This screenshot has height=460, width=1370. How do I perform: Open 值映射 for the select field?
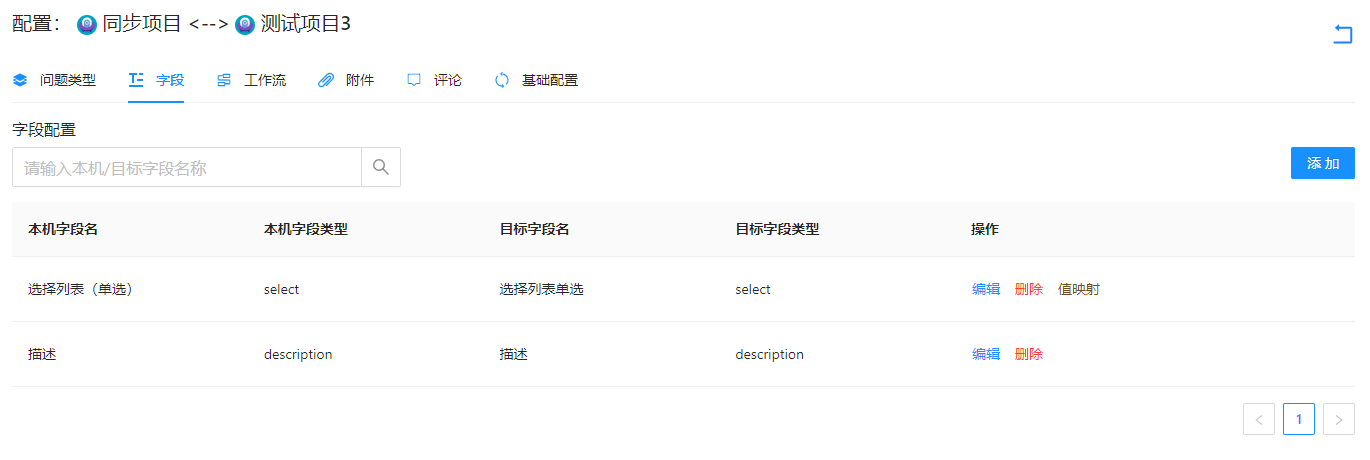tap(1079, 289)
